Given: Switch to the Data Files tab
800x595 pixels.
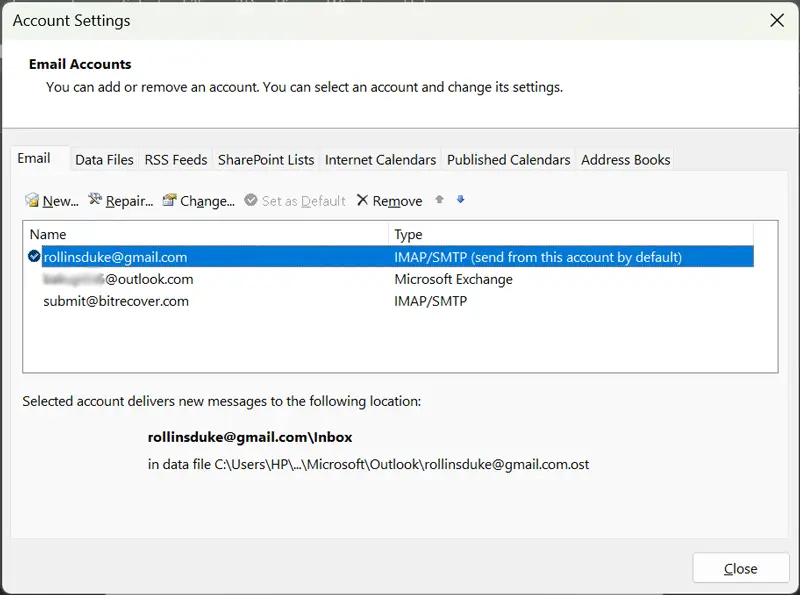Looking at the screenshot, I should (x=104, y=160).
